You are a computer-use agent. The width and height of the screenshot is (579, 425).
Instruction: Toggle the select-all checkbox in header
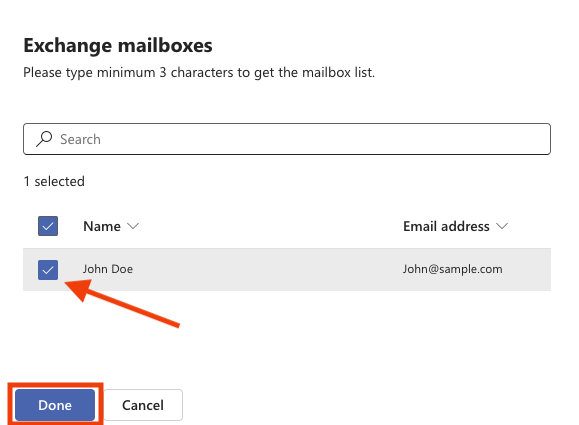48,226
